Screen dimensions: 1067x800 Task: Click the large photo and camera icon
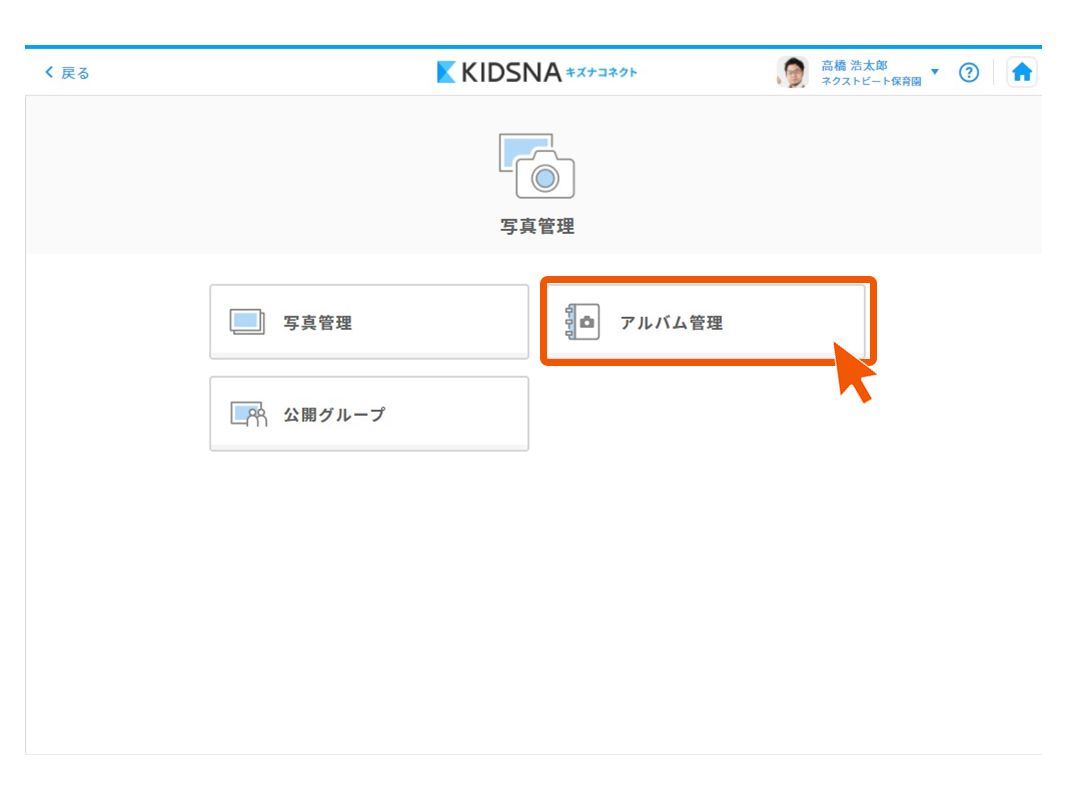pos(537,165)
